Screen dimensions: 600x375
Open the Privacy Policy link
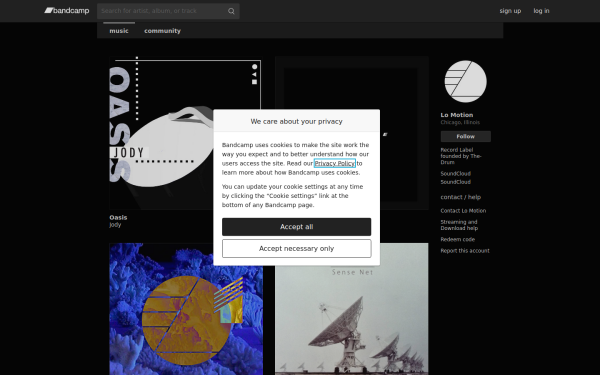pos(334,163)
